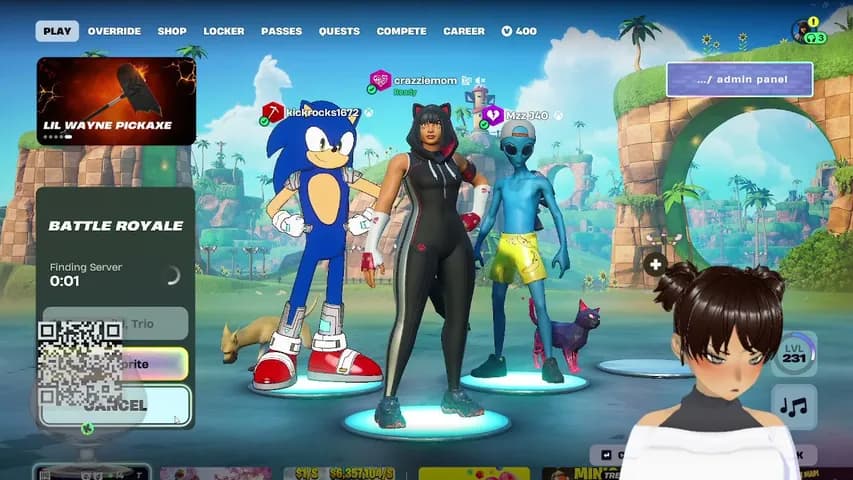Image resolution: width=853 pixels, height=480 pixels.
Task: Switch to the QUESTS tab
Action: tap(339, 31)
